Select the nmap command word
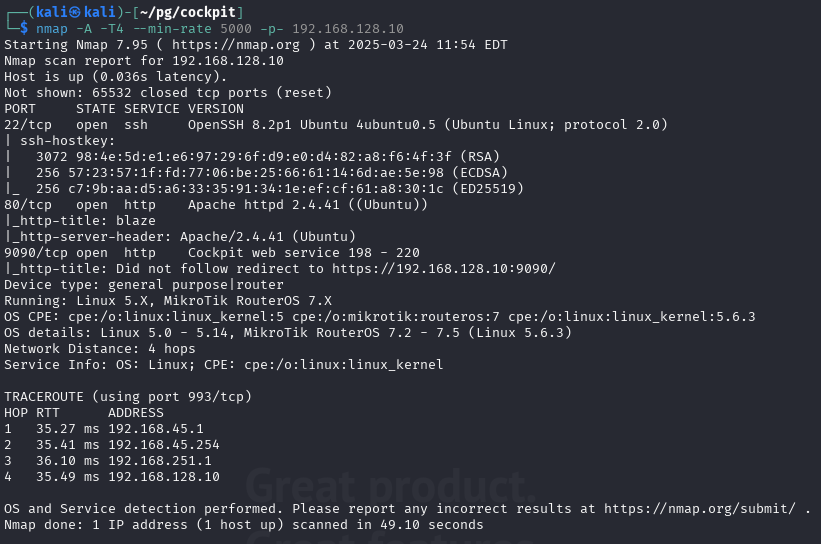This screenshot has height=544, width=821. (x=52, y=29)
